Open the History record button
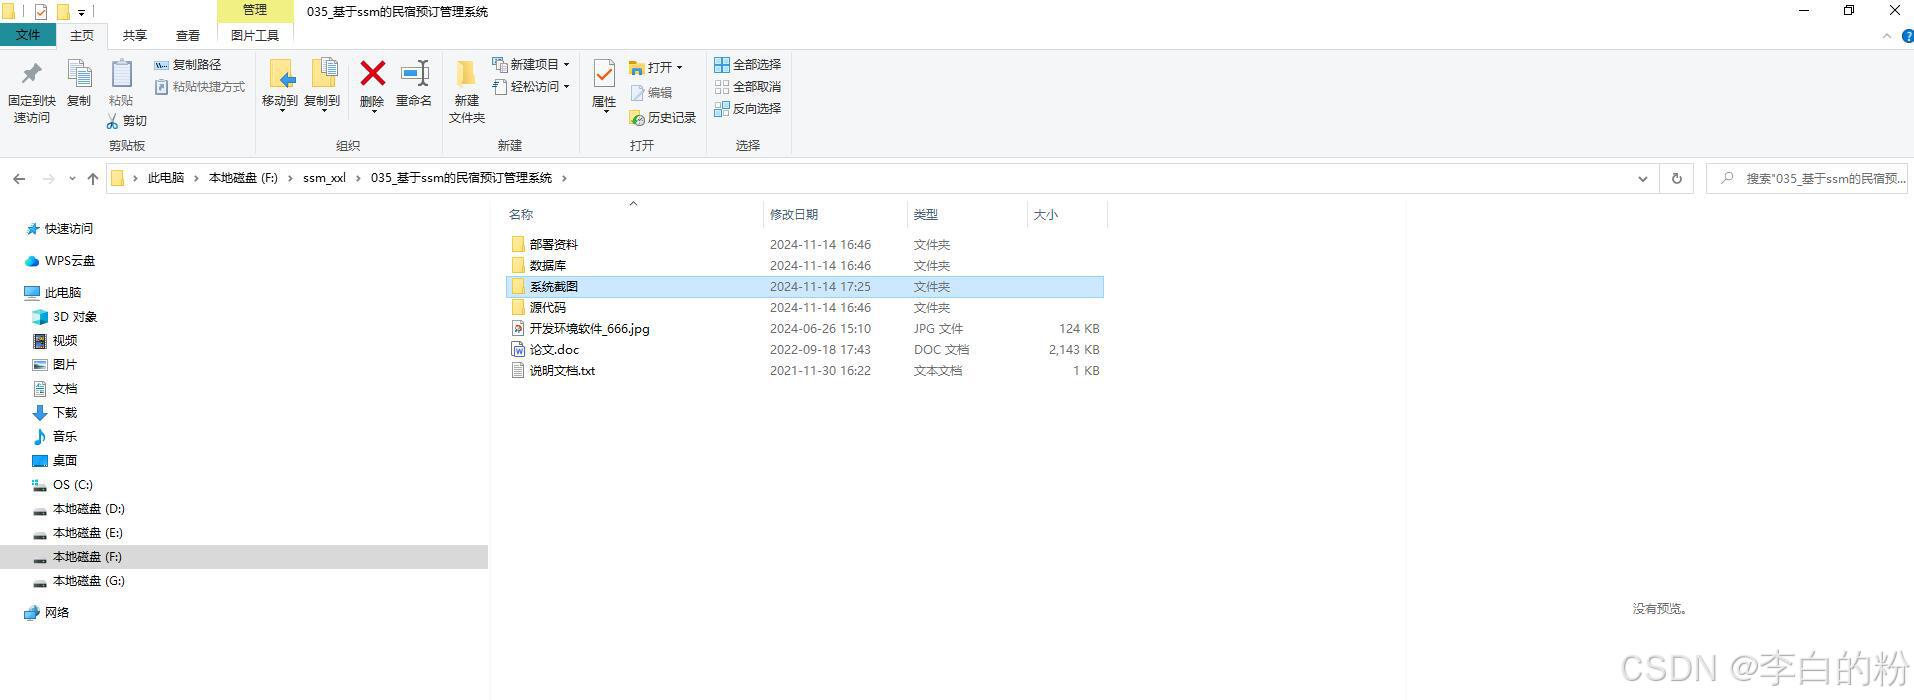The width and height of the screenshot is (1914, 700). [x=662, y=118]
